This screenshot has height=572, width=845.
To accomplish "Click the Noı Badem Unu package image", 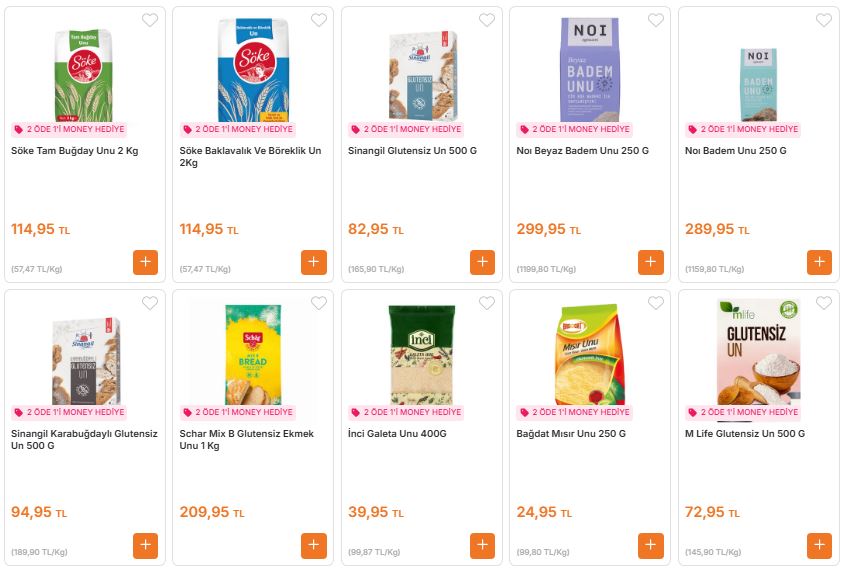I will click(758, 84).
